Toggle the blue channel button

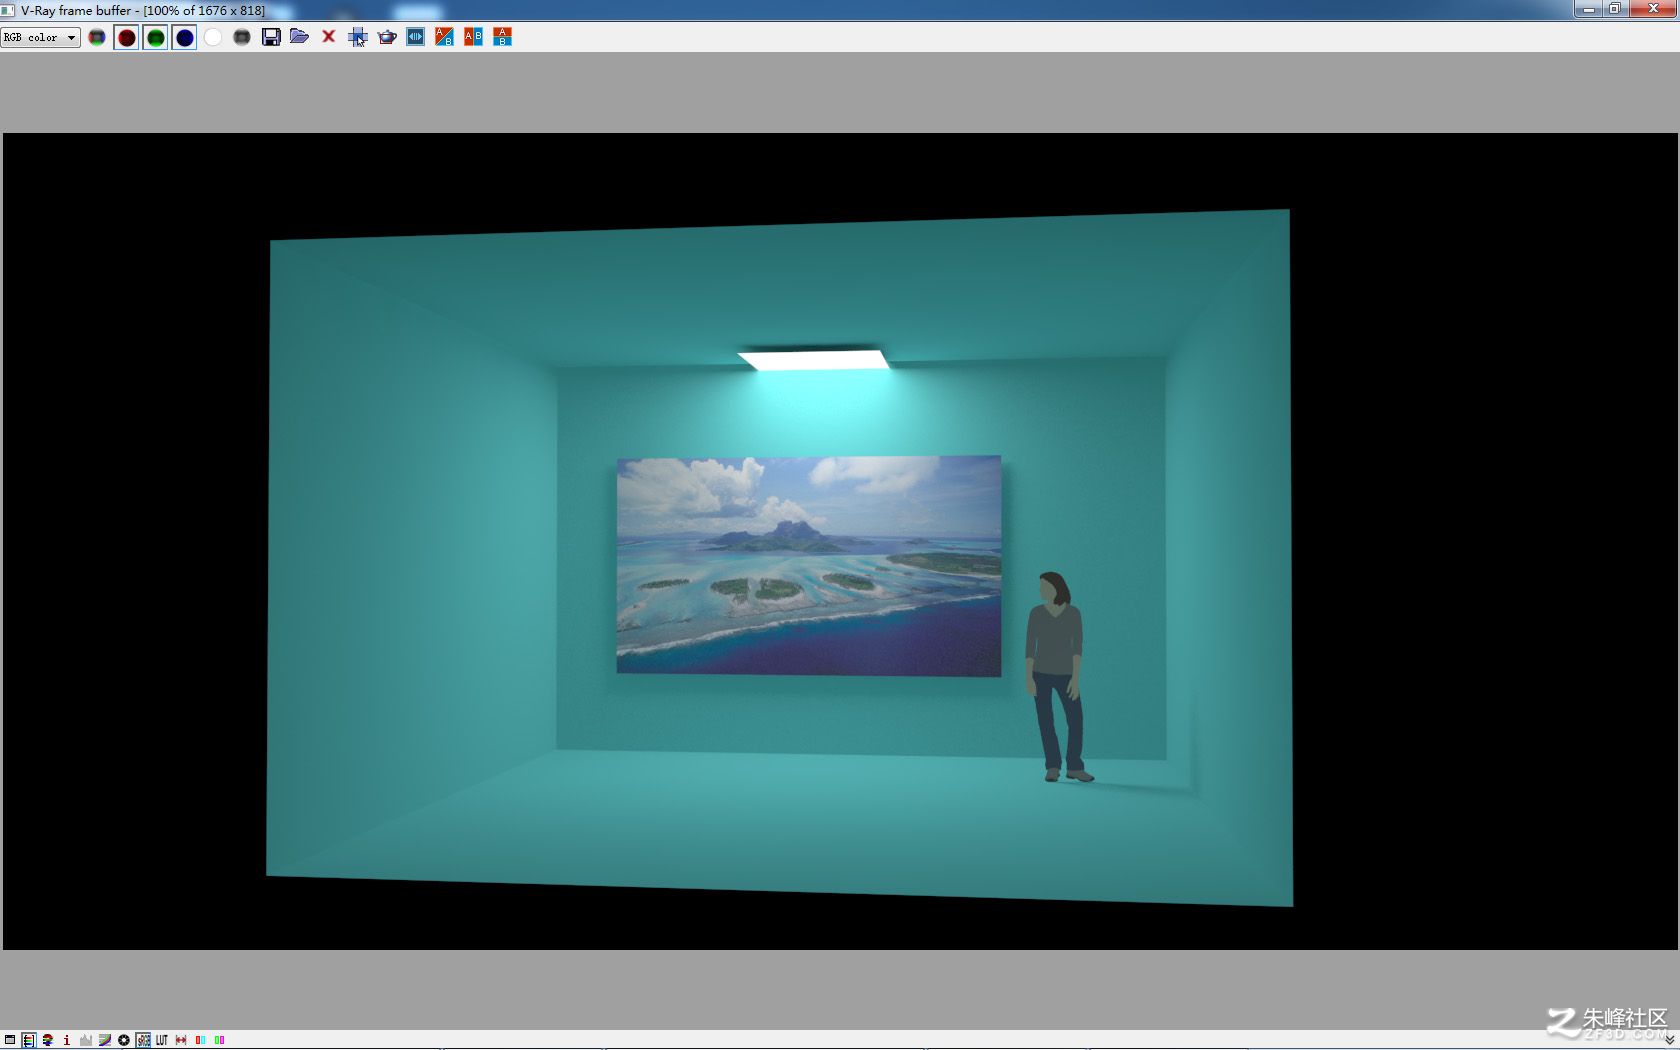pos(184,37)
